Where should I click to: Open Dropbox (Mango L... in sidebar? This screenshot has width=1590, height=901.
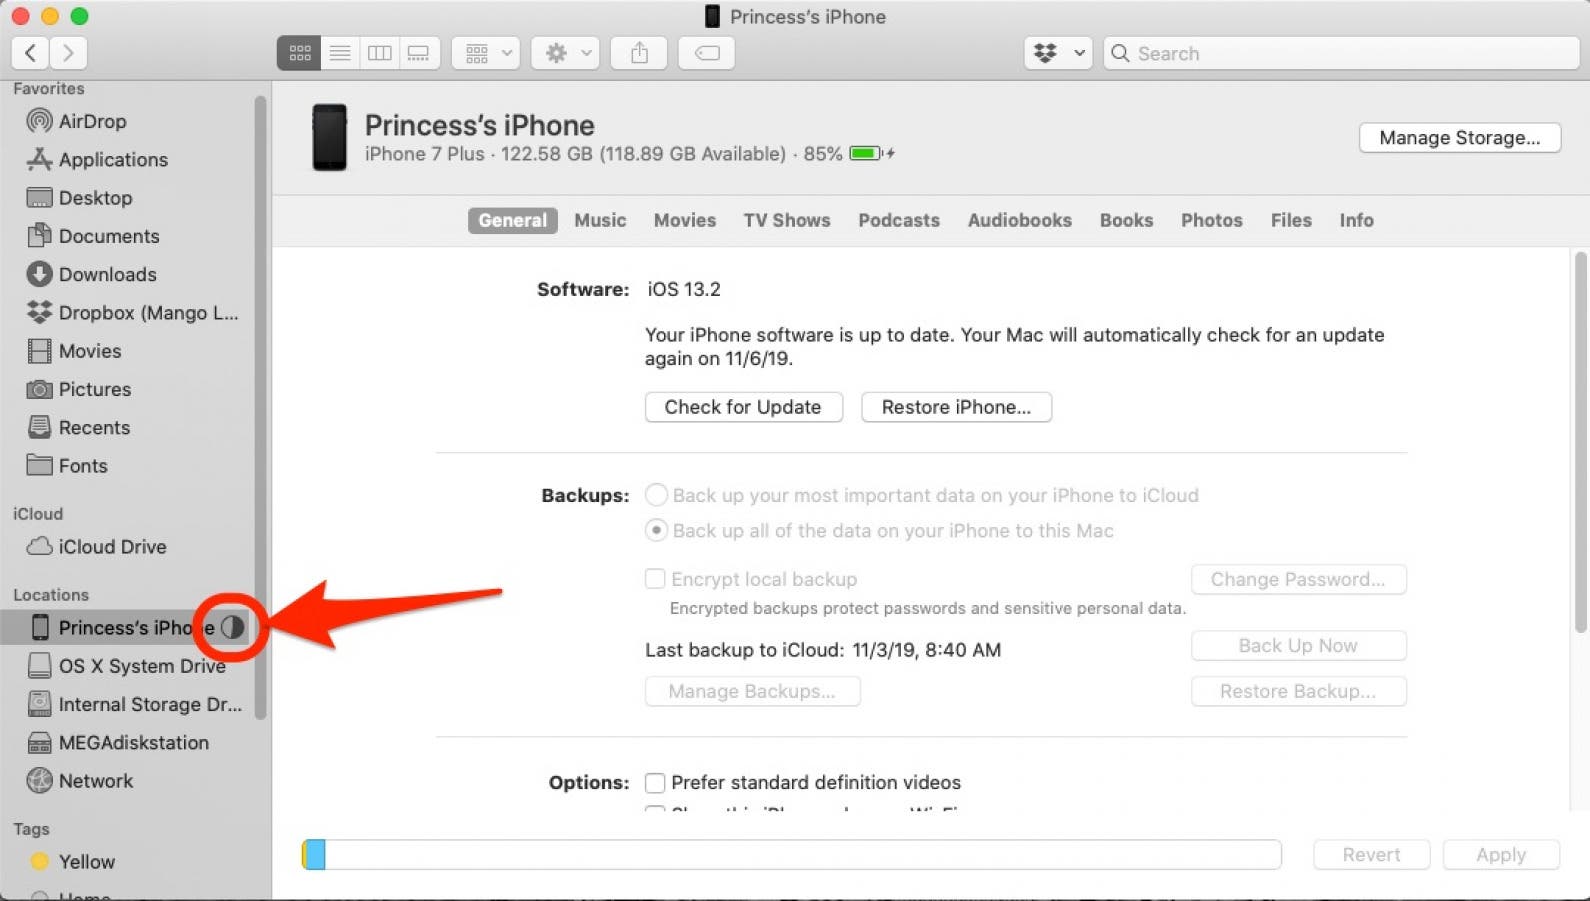pyautogui.click(x=133, y=312)
